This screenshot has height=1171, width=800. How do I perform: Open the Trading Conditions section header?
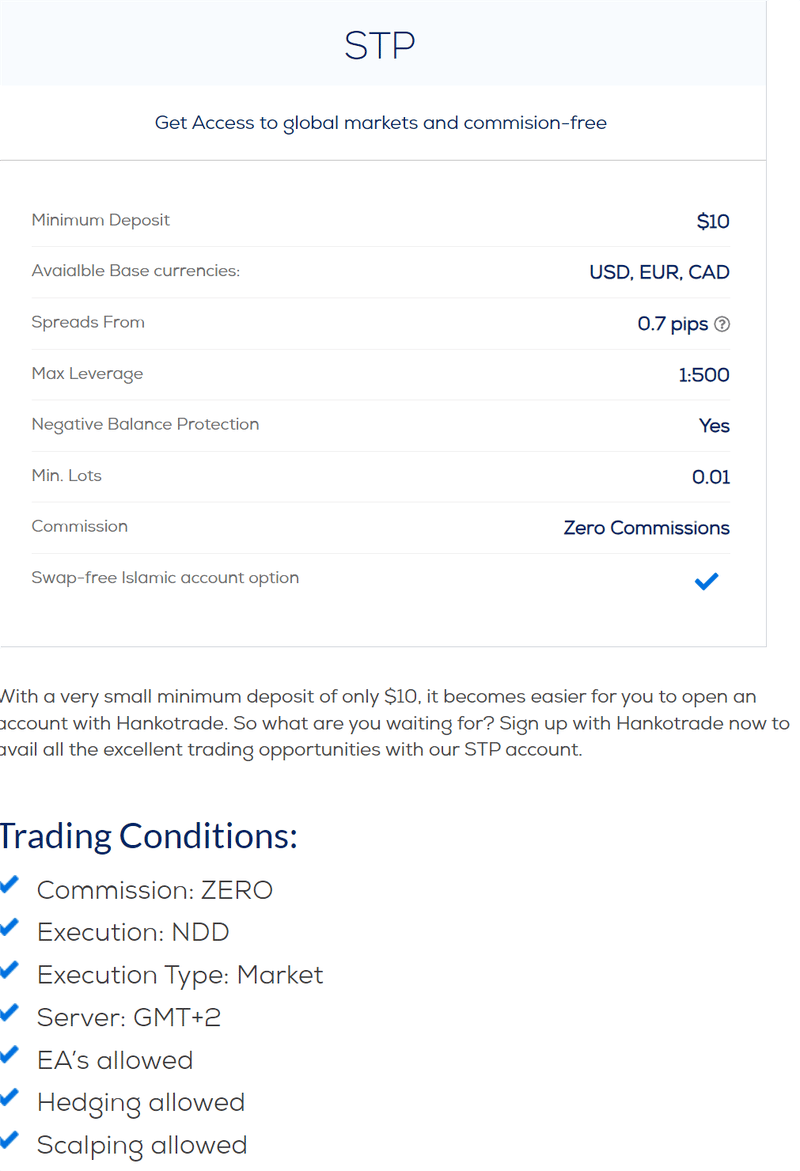click(x=148, y=836)
